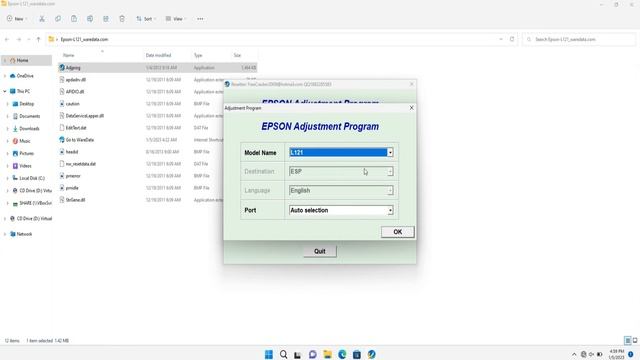This screenshot has height=360, width=640.
Task: Open the See more ellipsis menu
Action: pos(200,19)
